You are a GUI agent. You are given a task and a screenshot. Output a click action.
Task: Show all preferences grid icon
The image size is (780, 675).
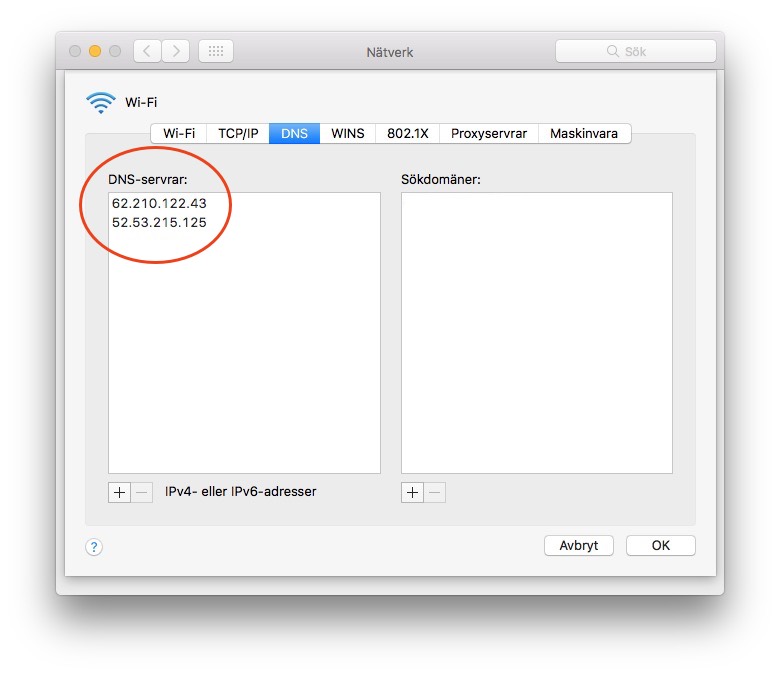tap(216, 51)
